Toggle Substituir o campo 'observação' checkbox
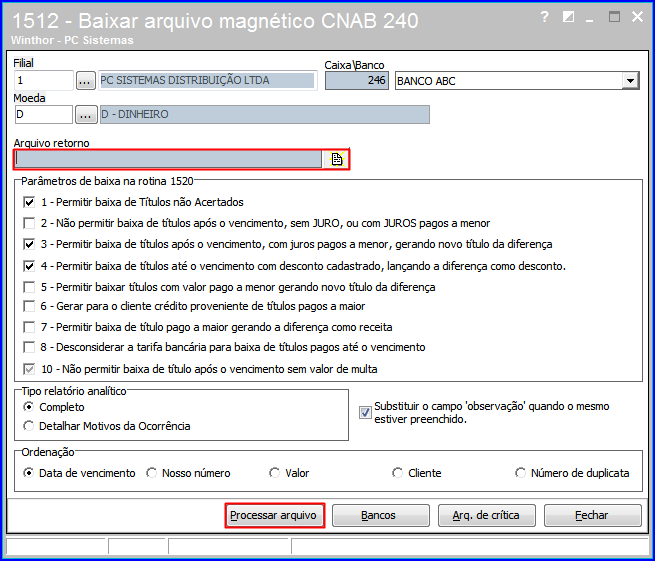 (365, 413)
